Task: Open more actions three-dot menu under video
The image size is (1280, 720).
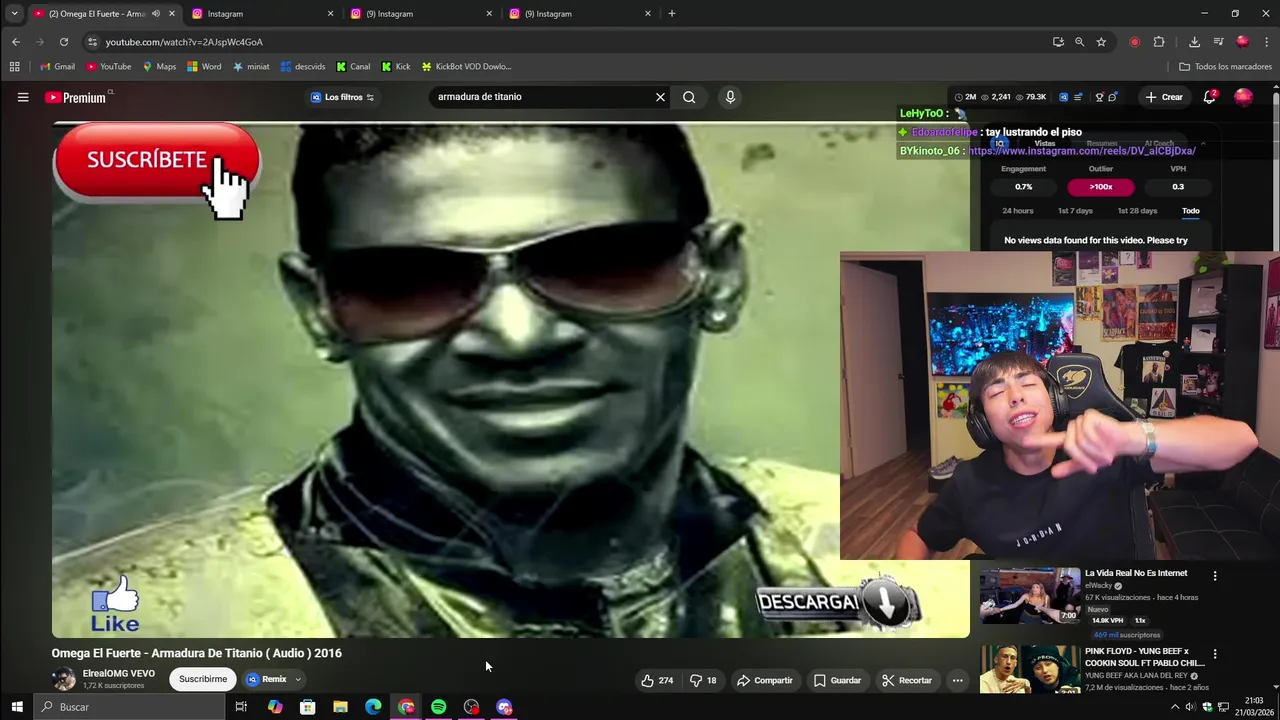Action: (x=957, y=680)
